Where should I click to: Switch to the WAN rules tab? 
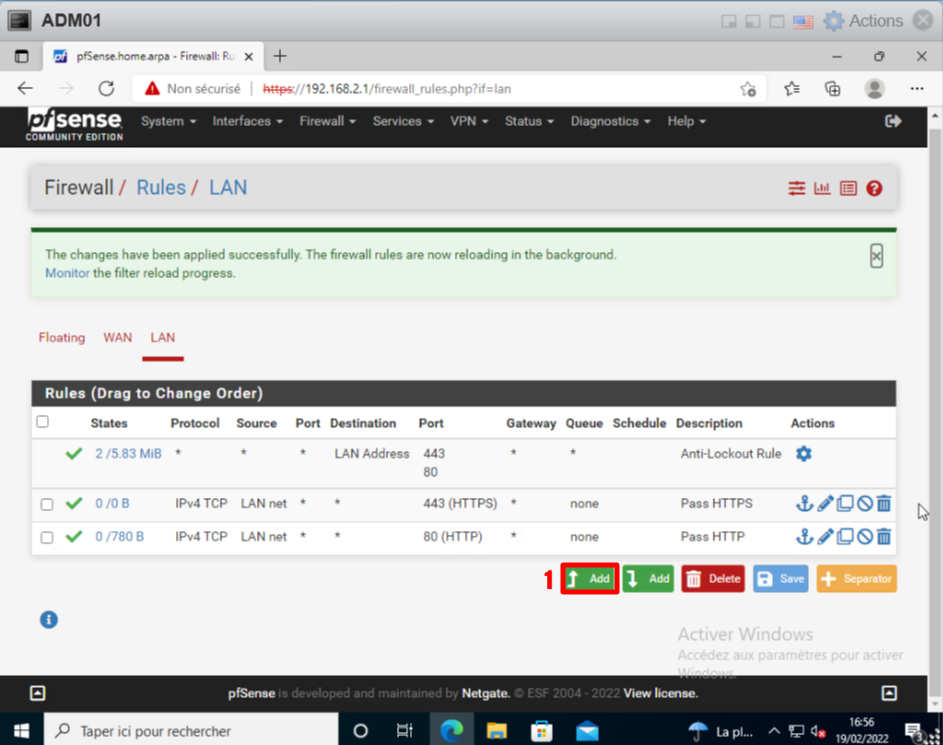[x=117, y=338]
